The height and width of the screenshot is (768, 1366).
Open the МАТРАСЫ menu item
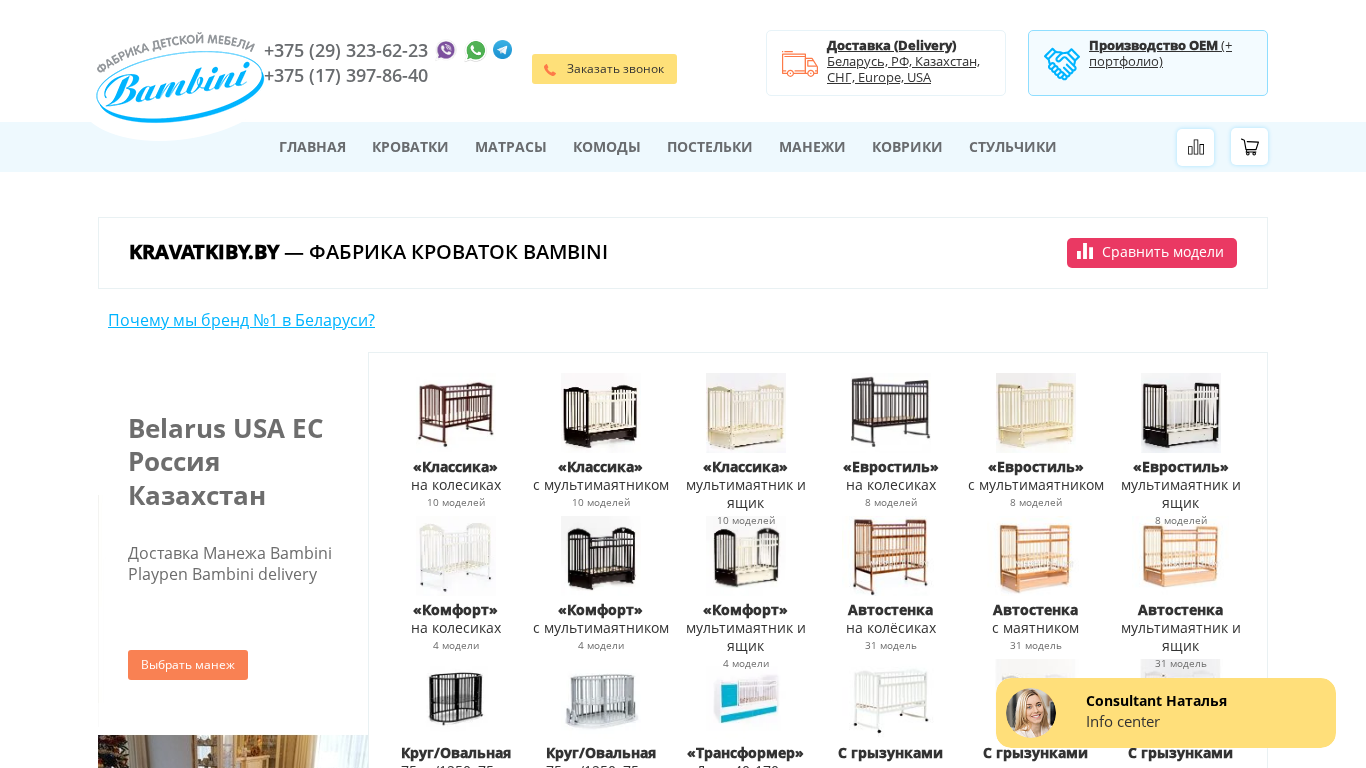pos(510,147)
